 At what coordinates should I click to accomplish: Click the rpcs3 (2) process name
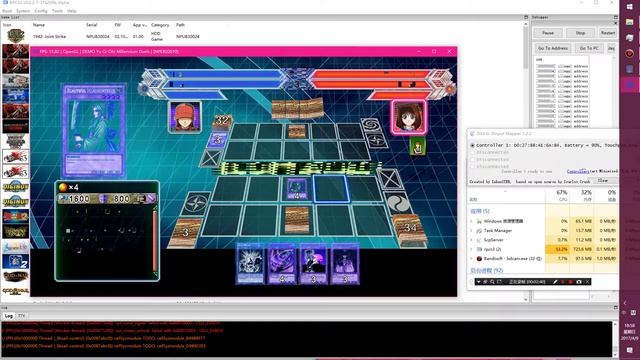click(x=493, y=249)
